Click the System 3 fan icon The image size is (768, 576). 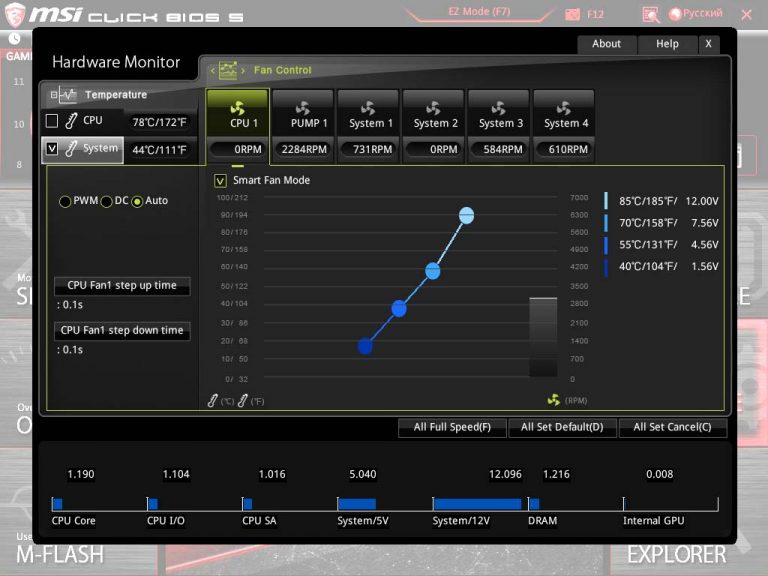pos(498,108)
